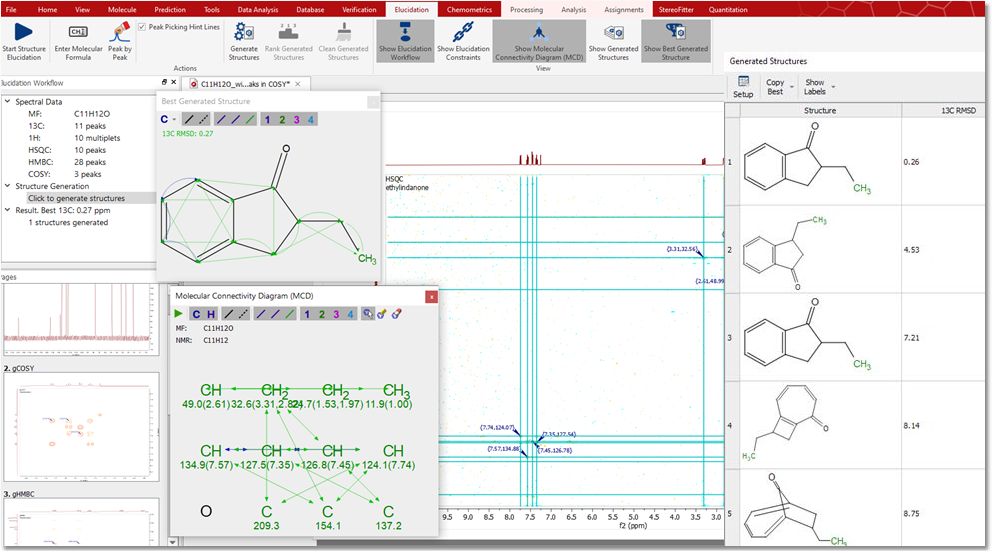Viewport: 992px width, 553px height.
Task: Toggle green correlation line in MCD toolbar
Action: (x=290, y=314)
